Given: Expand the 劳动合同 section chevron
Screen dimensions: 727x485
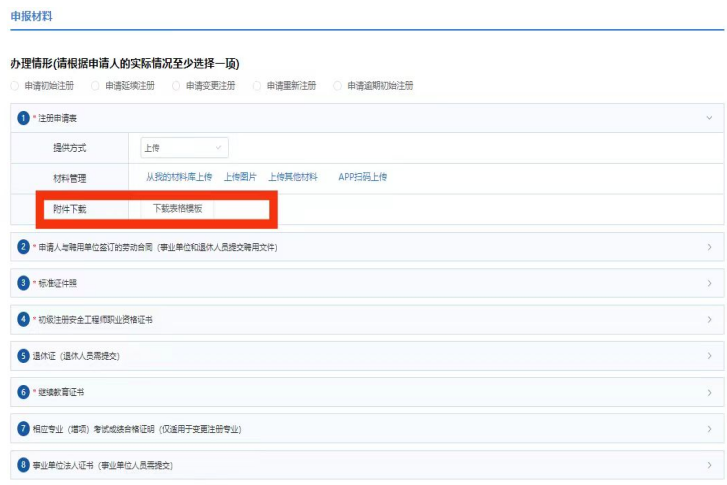Looking at the screenshot, I should click(x=709, y=247).
